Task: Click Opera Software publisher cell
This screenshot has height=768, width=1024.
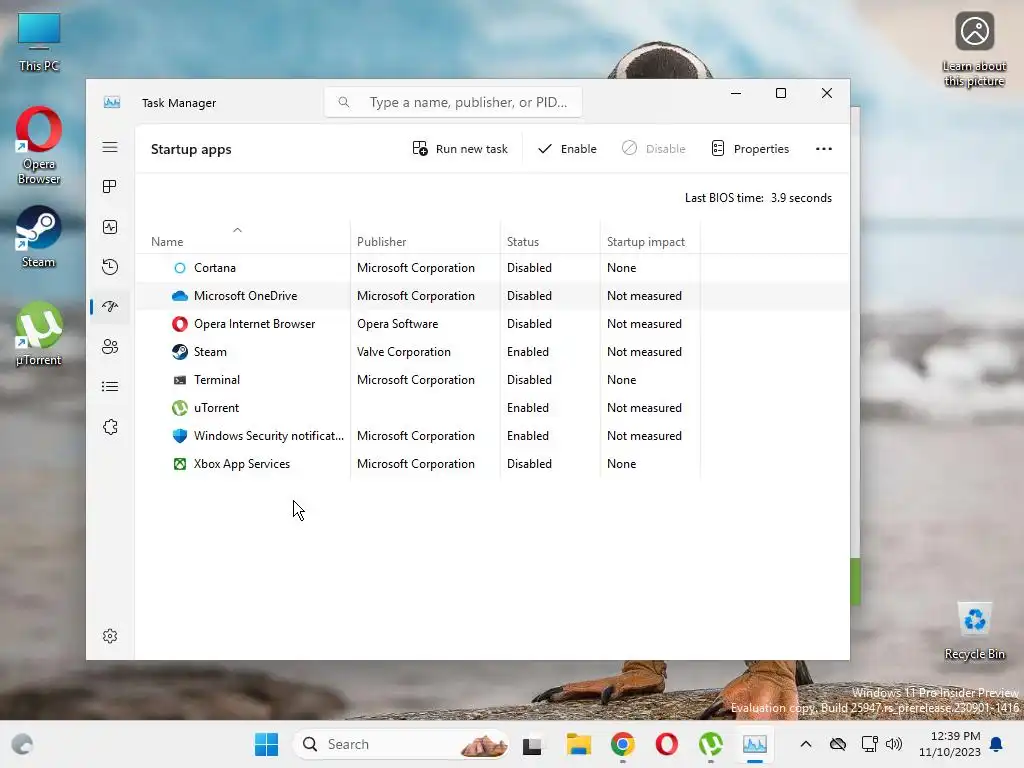Action: 397,324
